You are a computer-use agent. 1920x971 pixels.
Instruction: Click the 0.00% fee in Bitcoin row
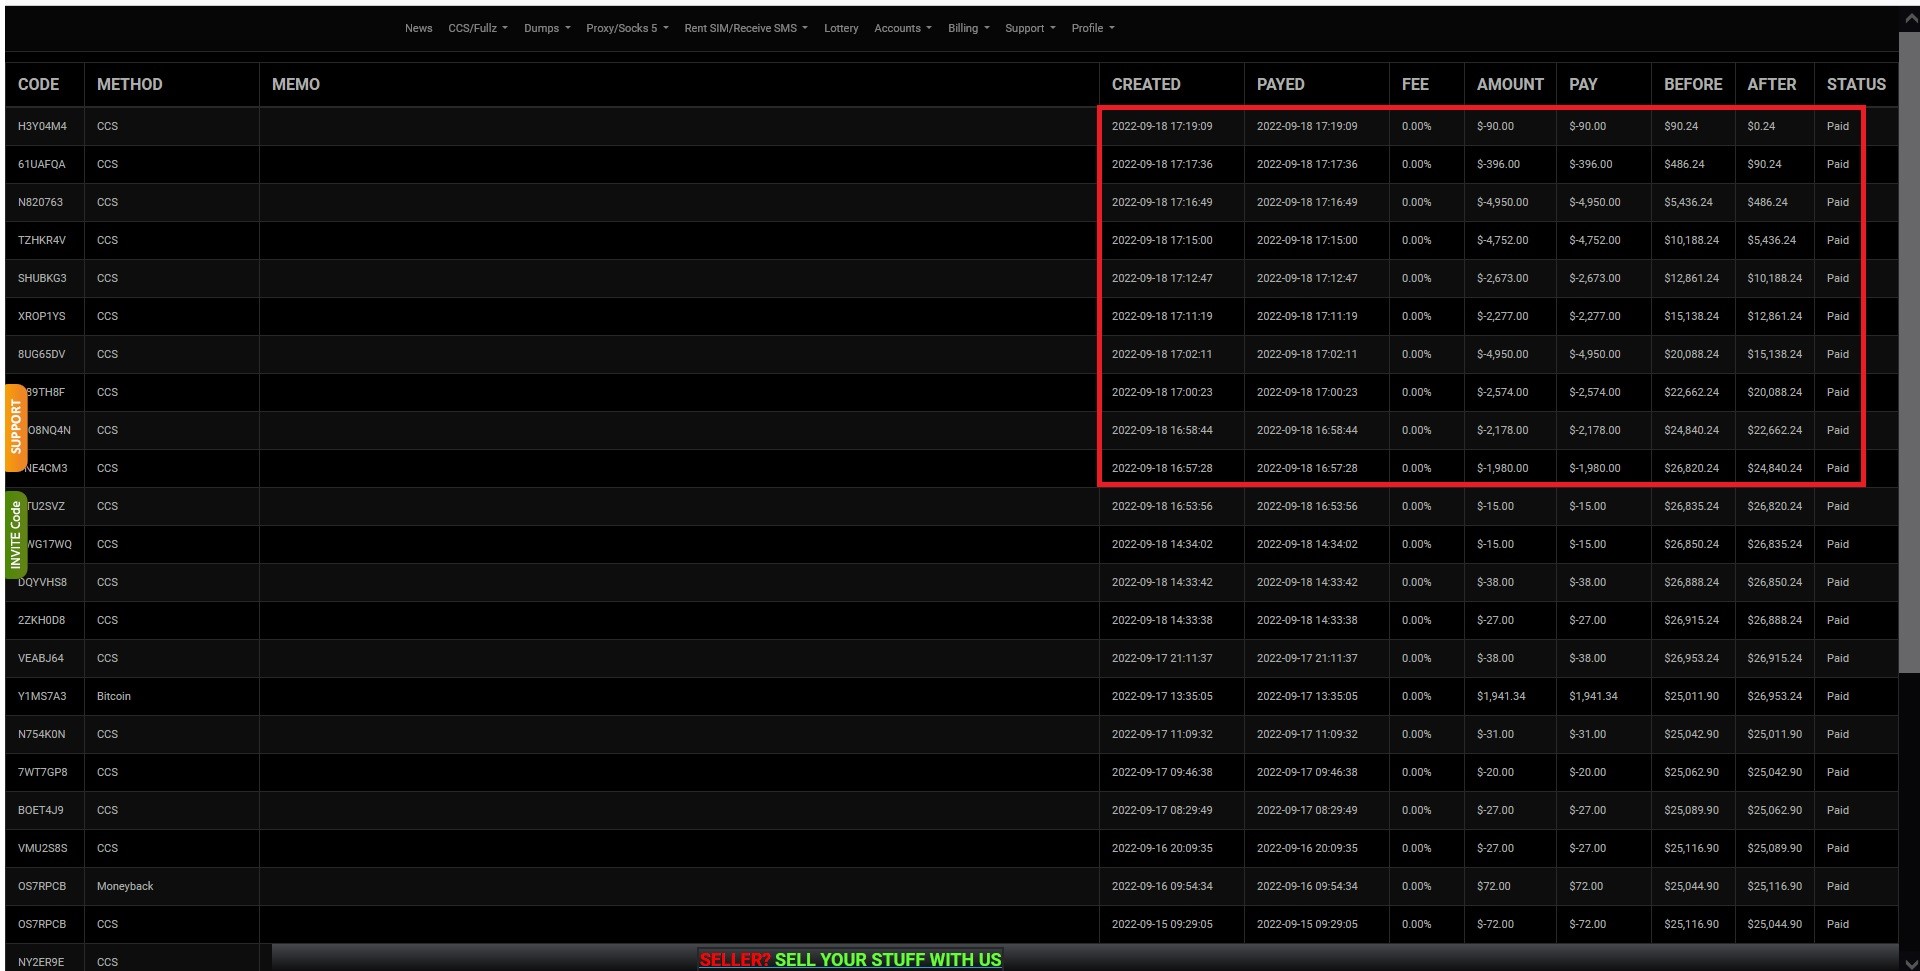pyautogui.click(x=1416, y=696)
